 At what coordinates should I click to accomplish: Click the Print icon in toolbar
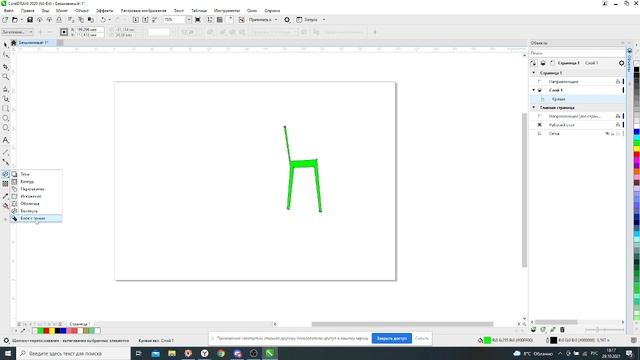point(59,20)
